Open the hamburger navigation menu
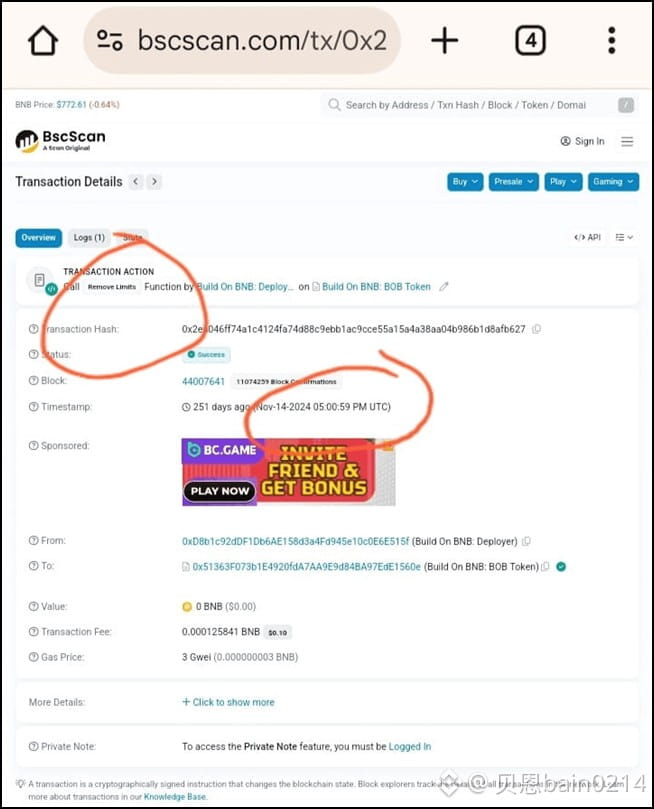The height and width of the screenshot is (809, 654). pos(627,141)
